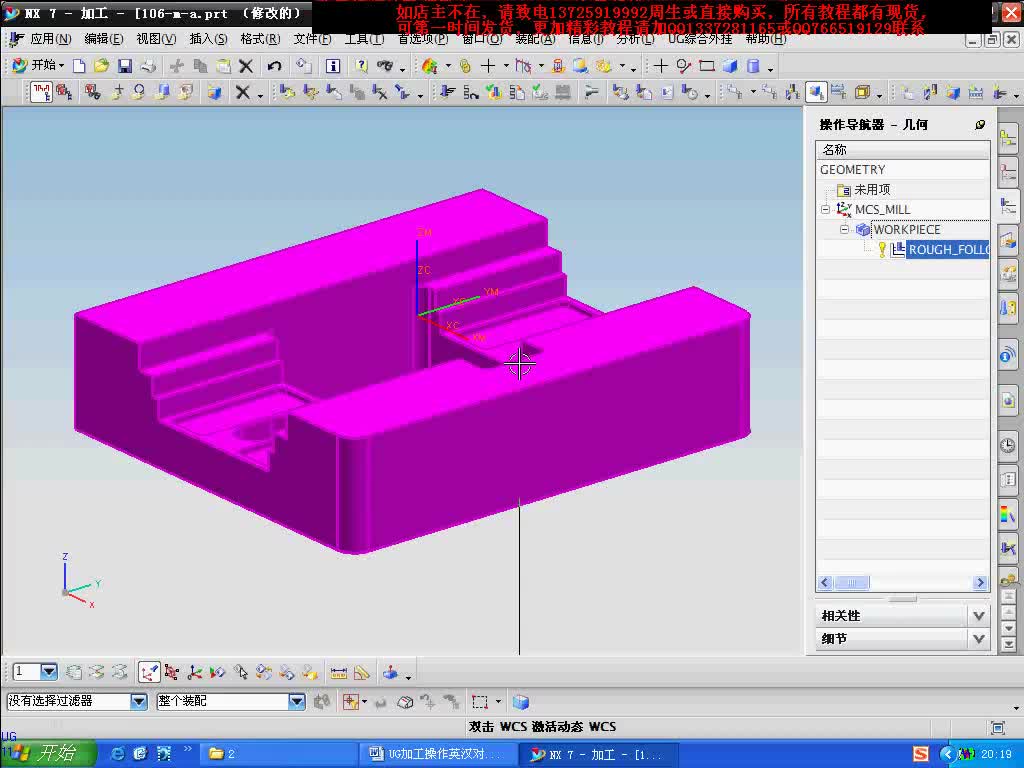Open the 帮助(H) menu

[765, 39]
